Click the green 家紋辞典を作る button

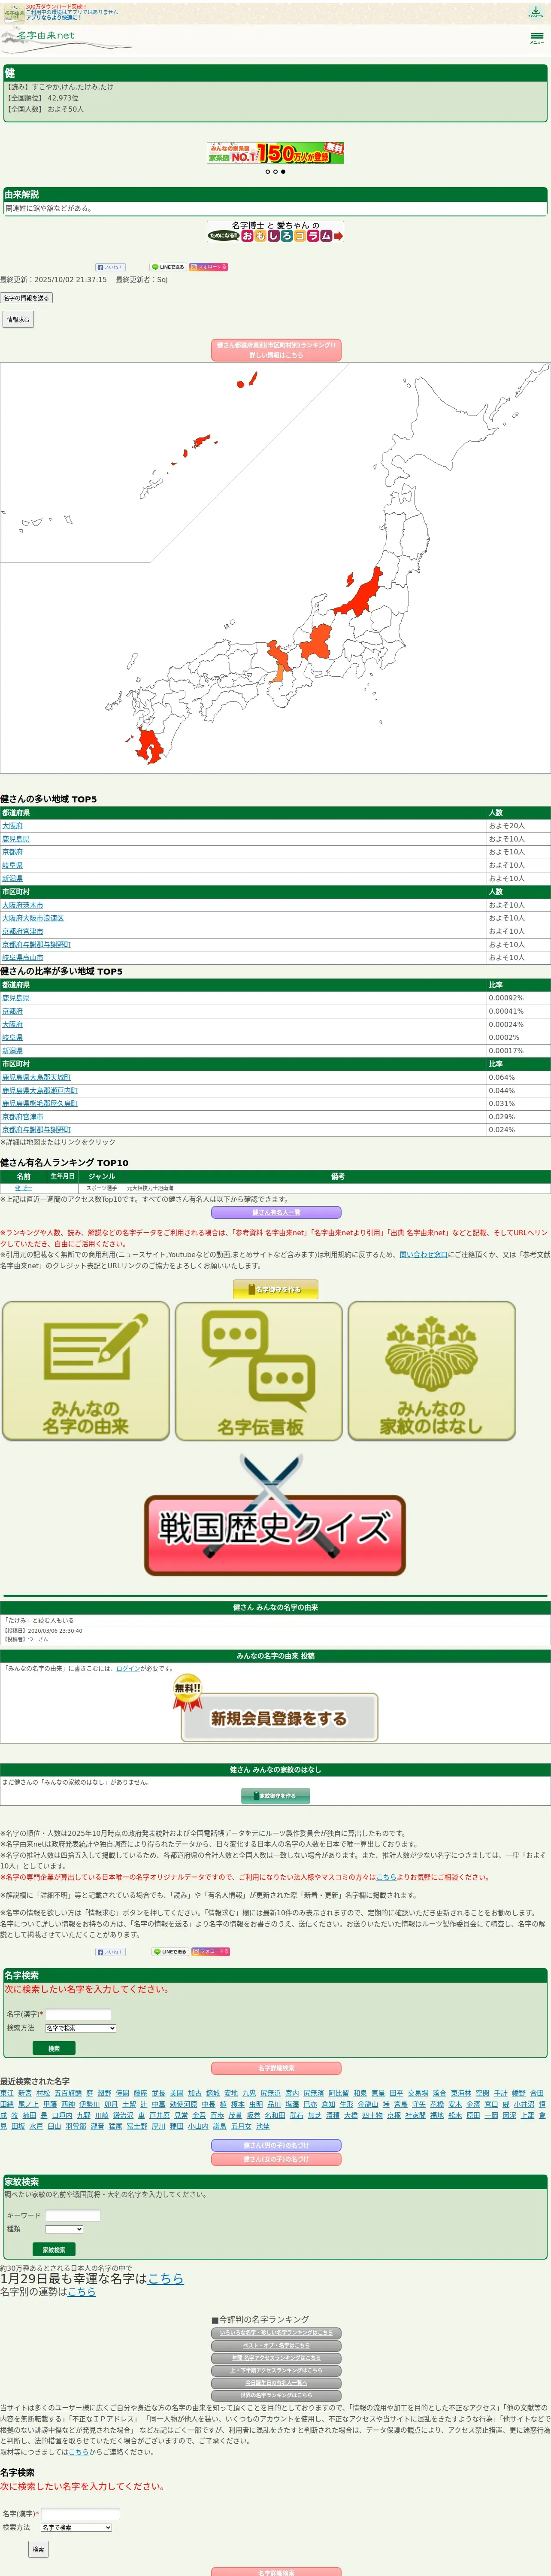click(276, 1796)
